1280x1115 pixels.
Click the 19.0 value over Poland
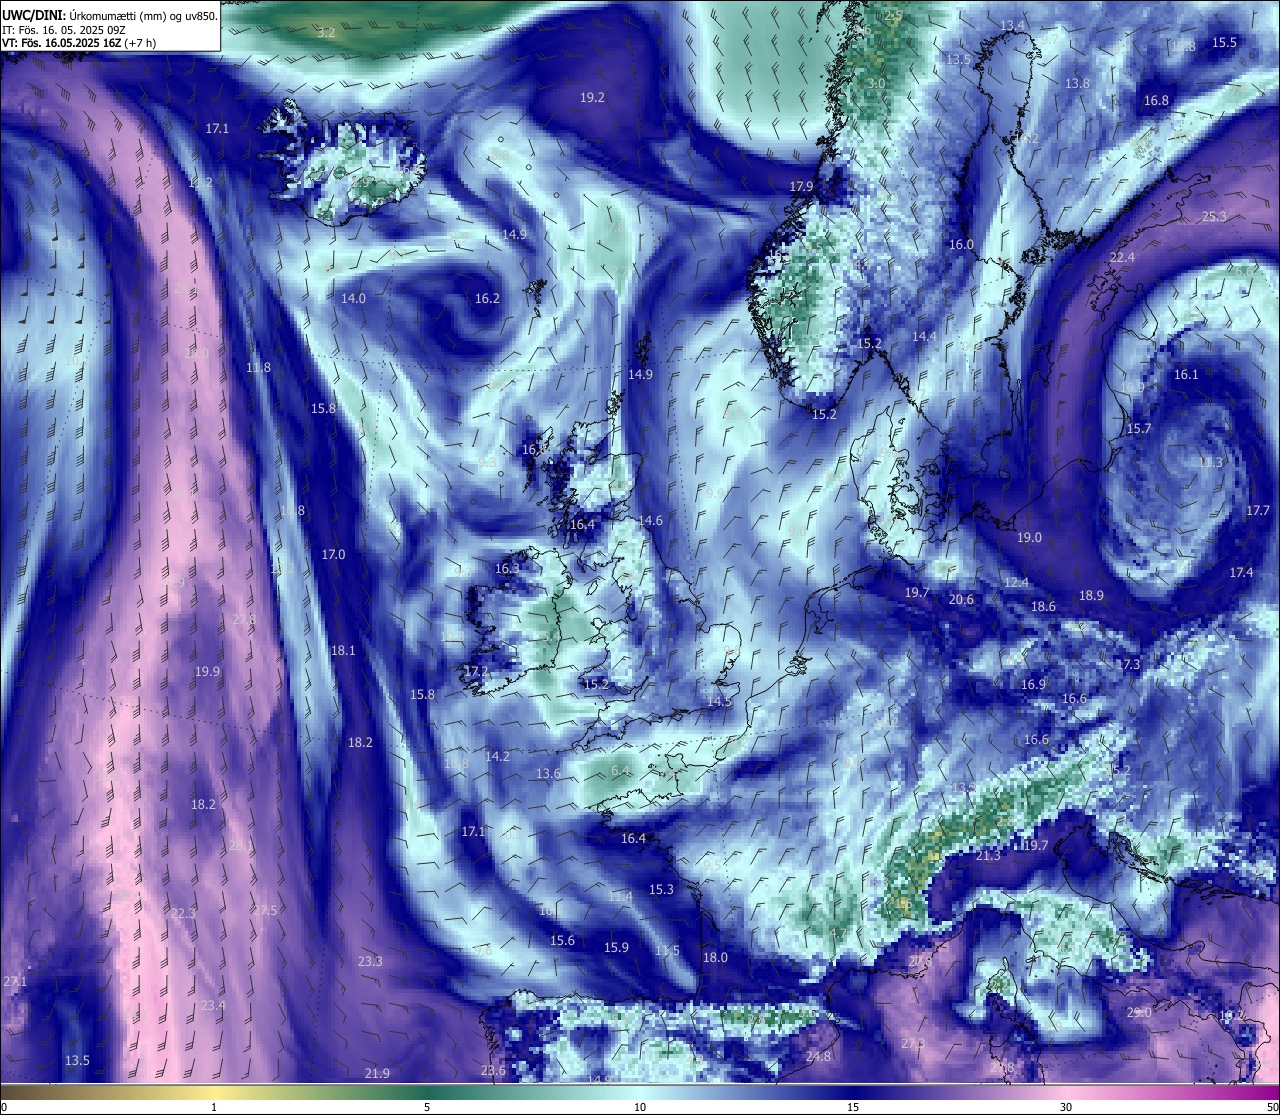click(x=1029, y=537)
